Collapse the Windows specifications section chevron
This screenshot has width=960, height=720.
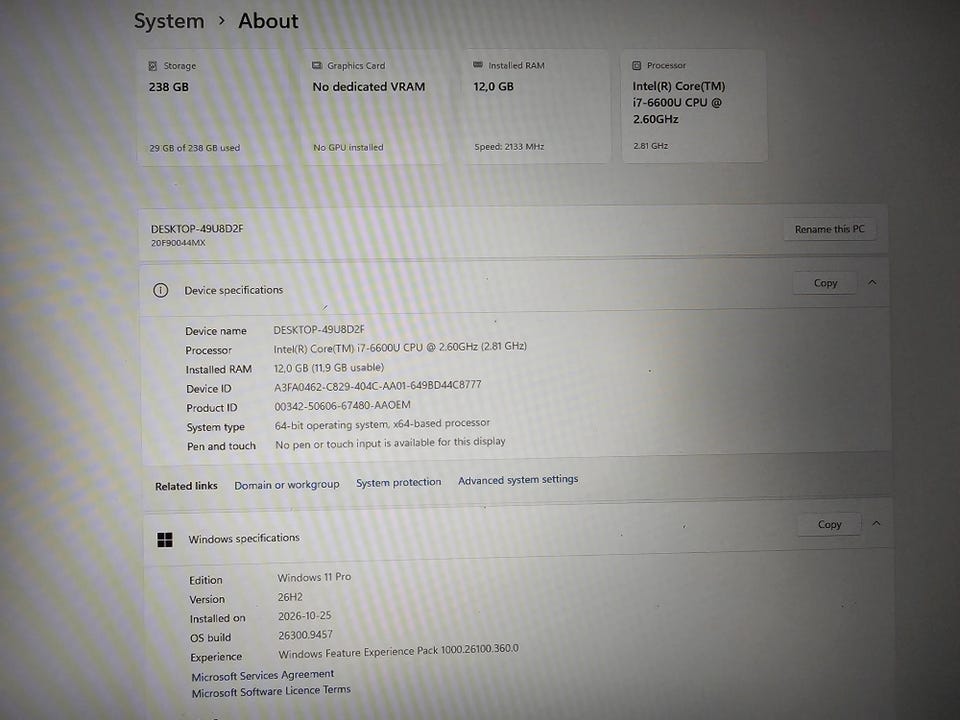[876, 523]
